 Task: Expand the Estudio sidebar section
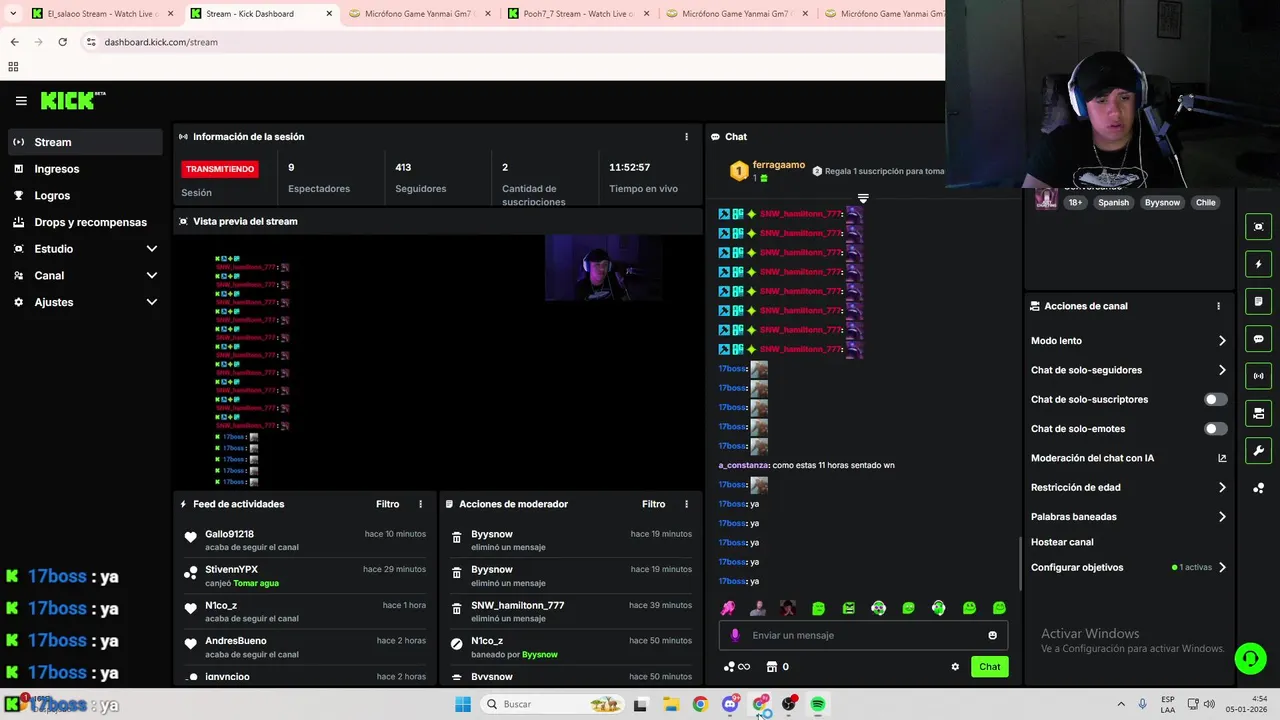[x=152, y=249]
